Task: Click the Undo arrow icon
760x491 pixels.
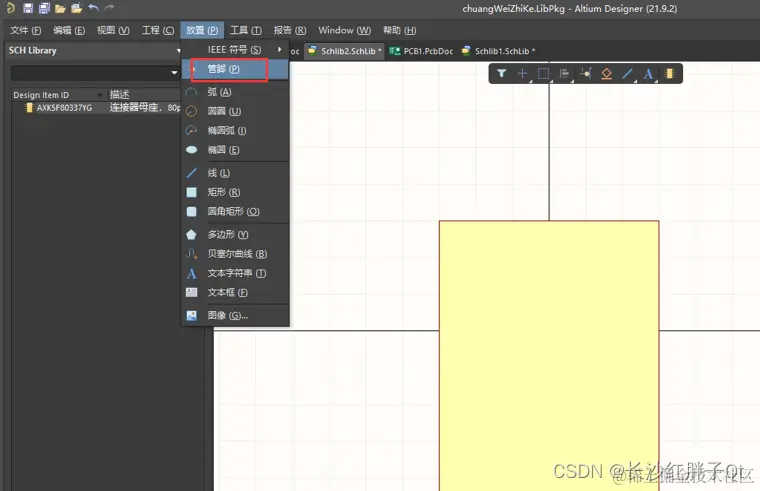Action: pyautogui.click(x=94, y=8)
